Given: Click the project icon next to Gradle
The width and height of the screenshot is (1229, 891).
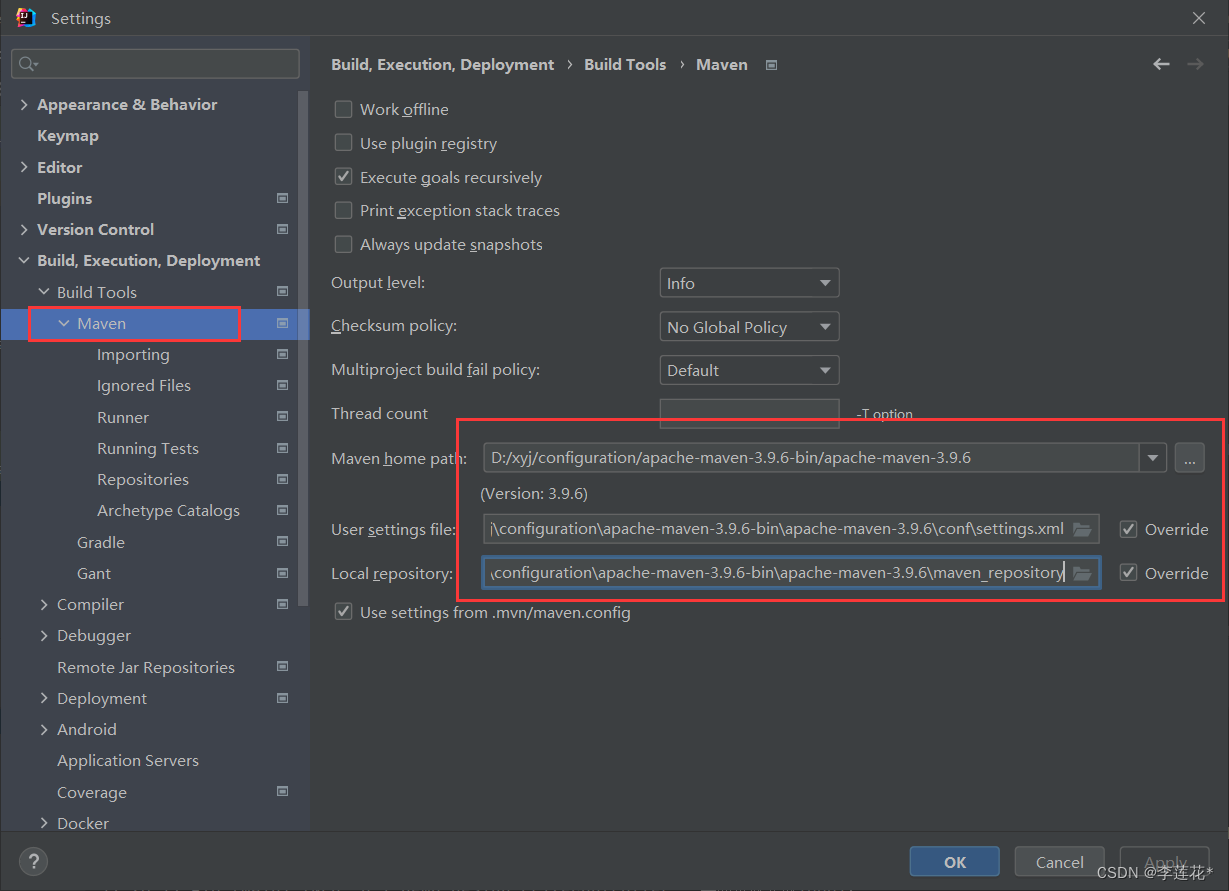Looking at the screenshot, I should coord(282,542).
